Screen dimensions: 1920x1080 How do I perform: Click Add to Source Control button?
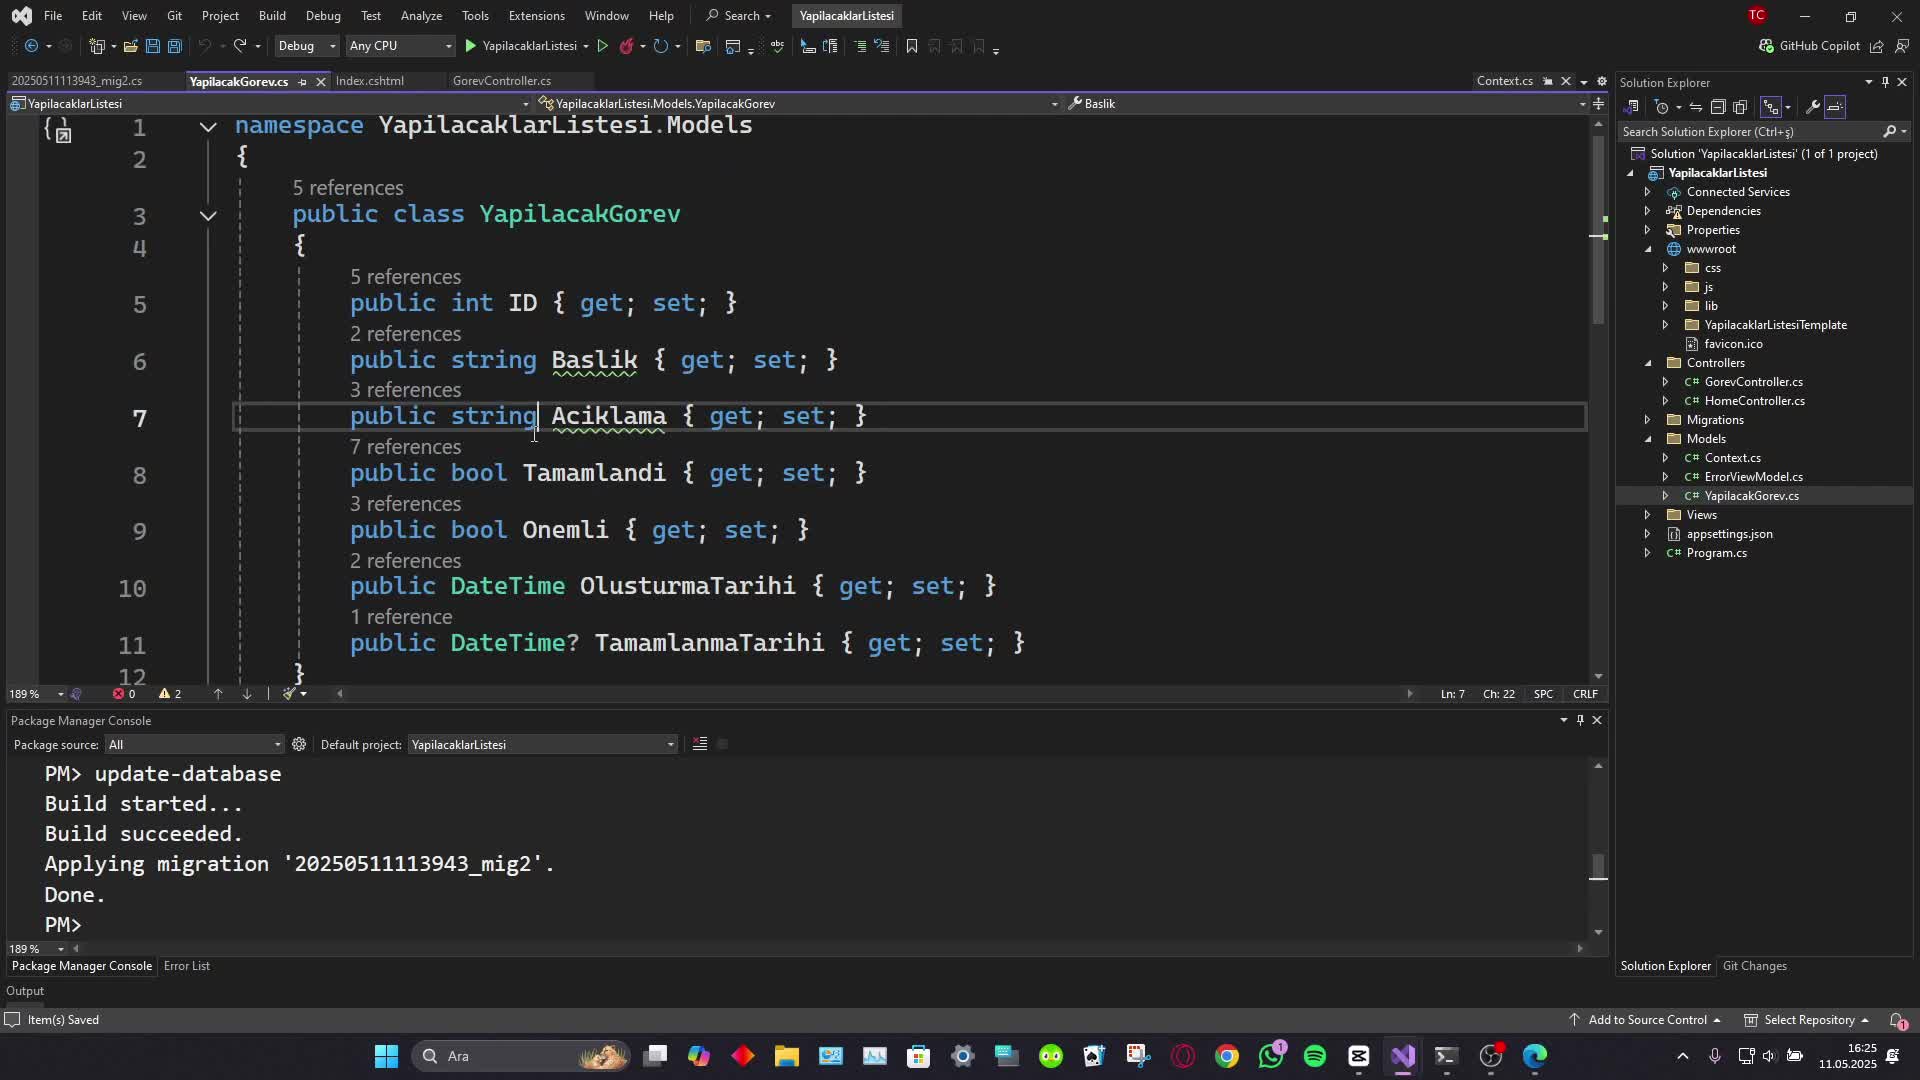tap(1645, 1020)
